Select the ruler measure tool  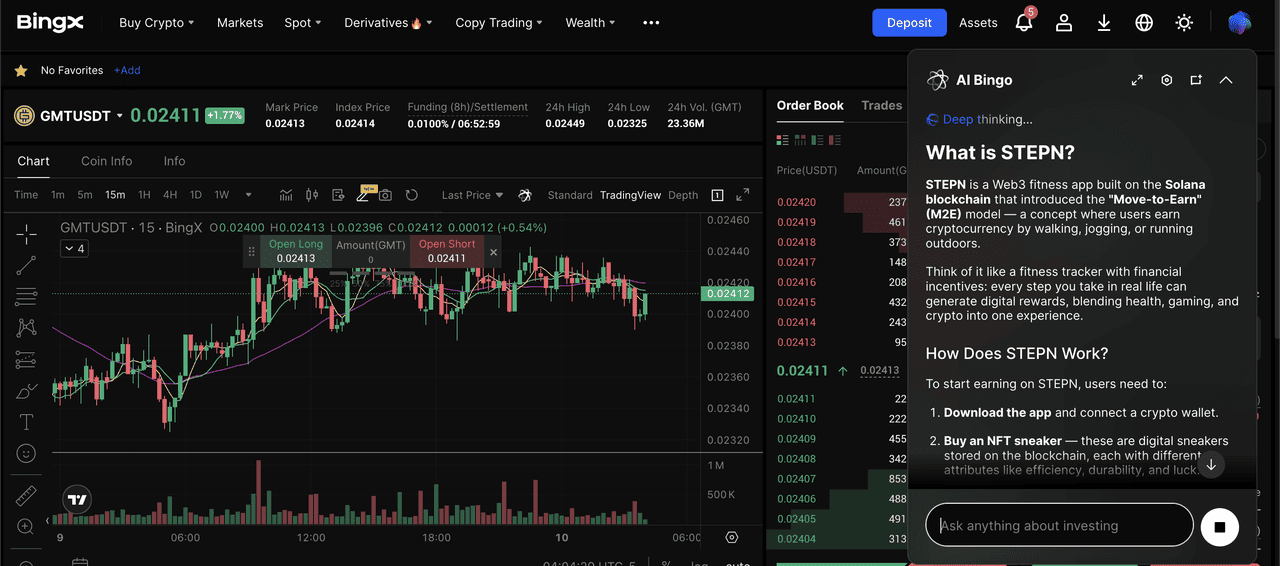26,496
